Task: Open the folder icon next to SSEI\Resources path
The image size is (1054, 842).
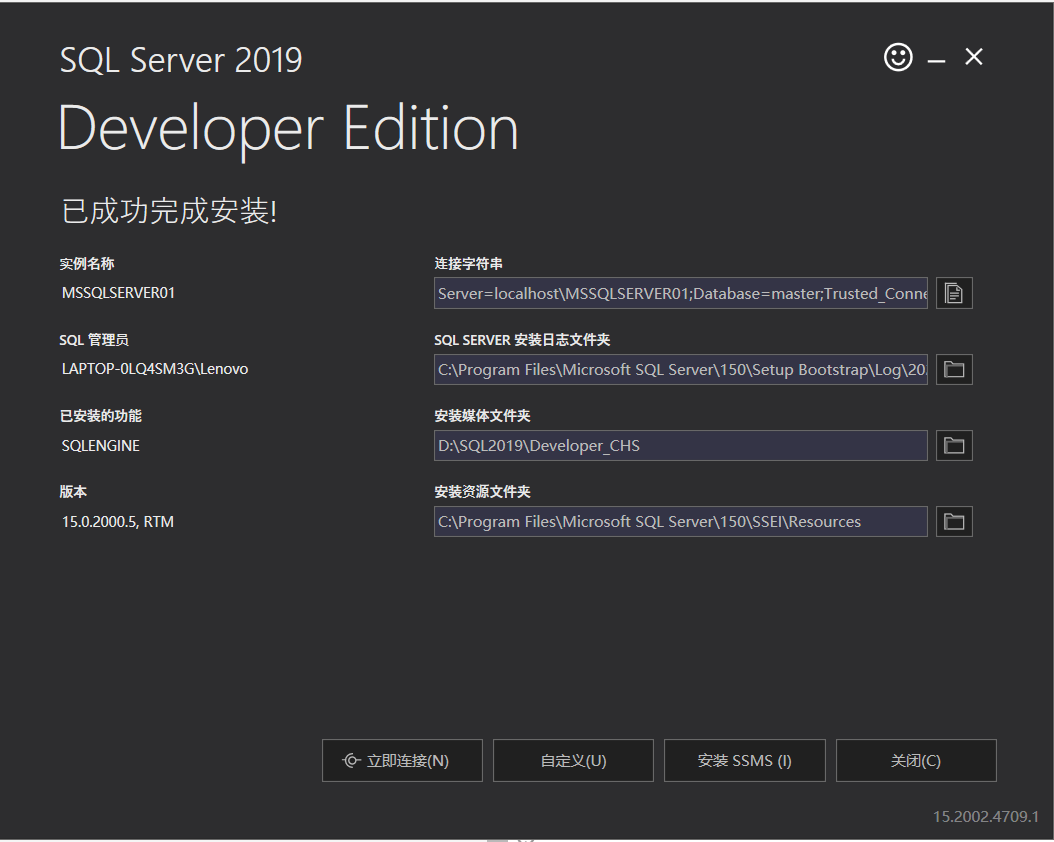Action: tap(953, 521)
